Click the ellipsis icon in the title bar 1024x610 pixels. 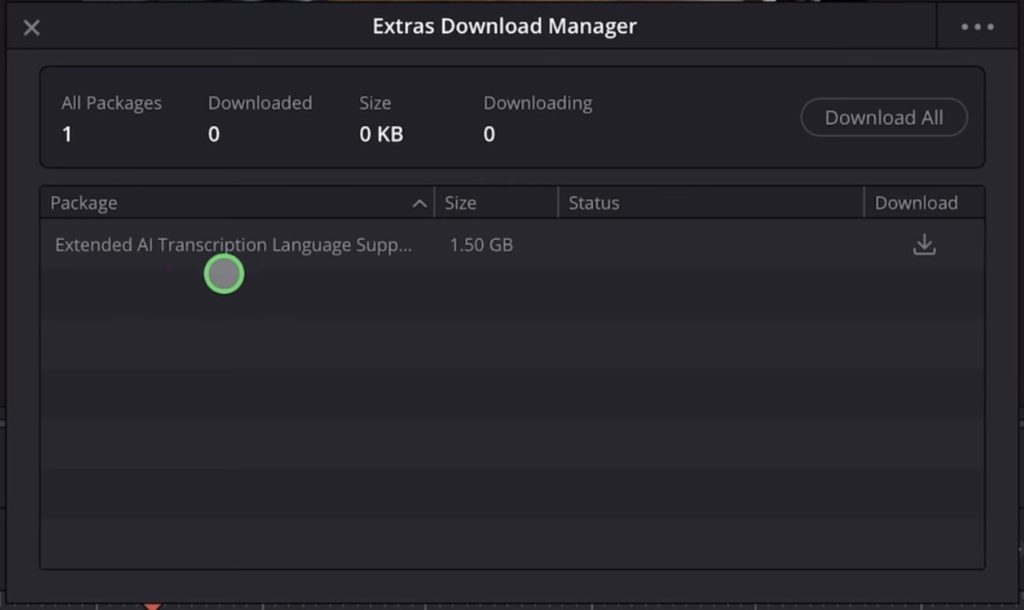(x=975, y=26)
